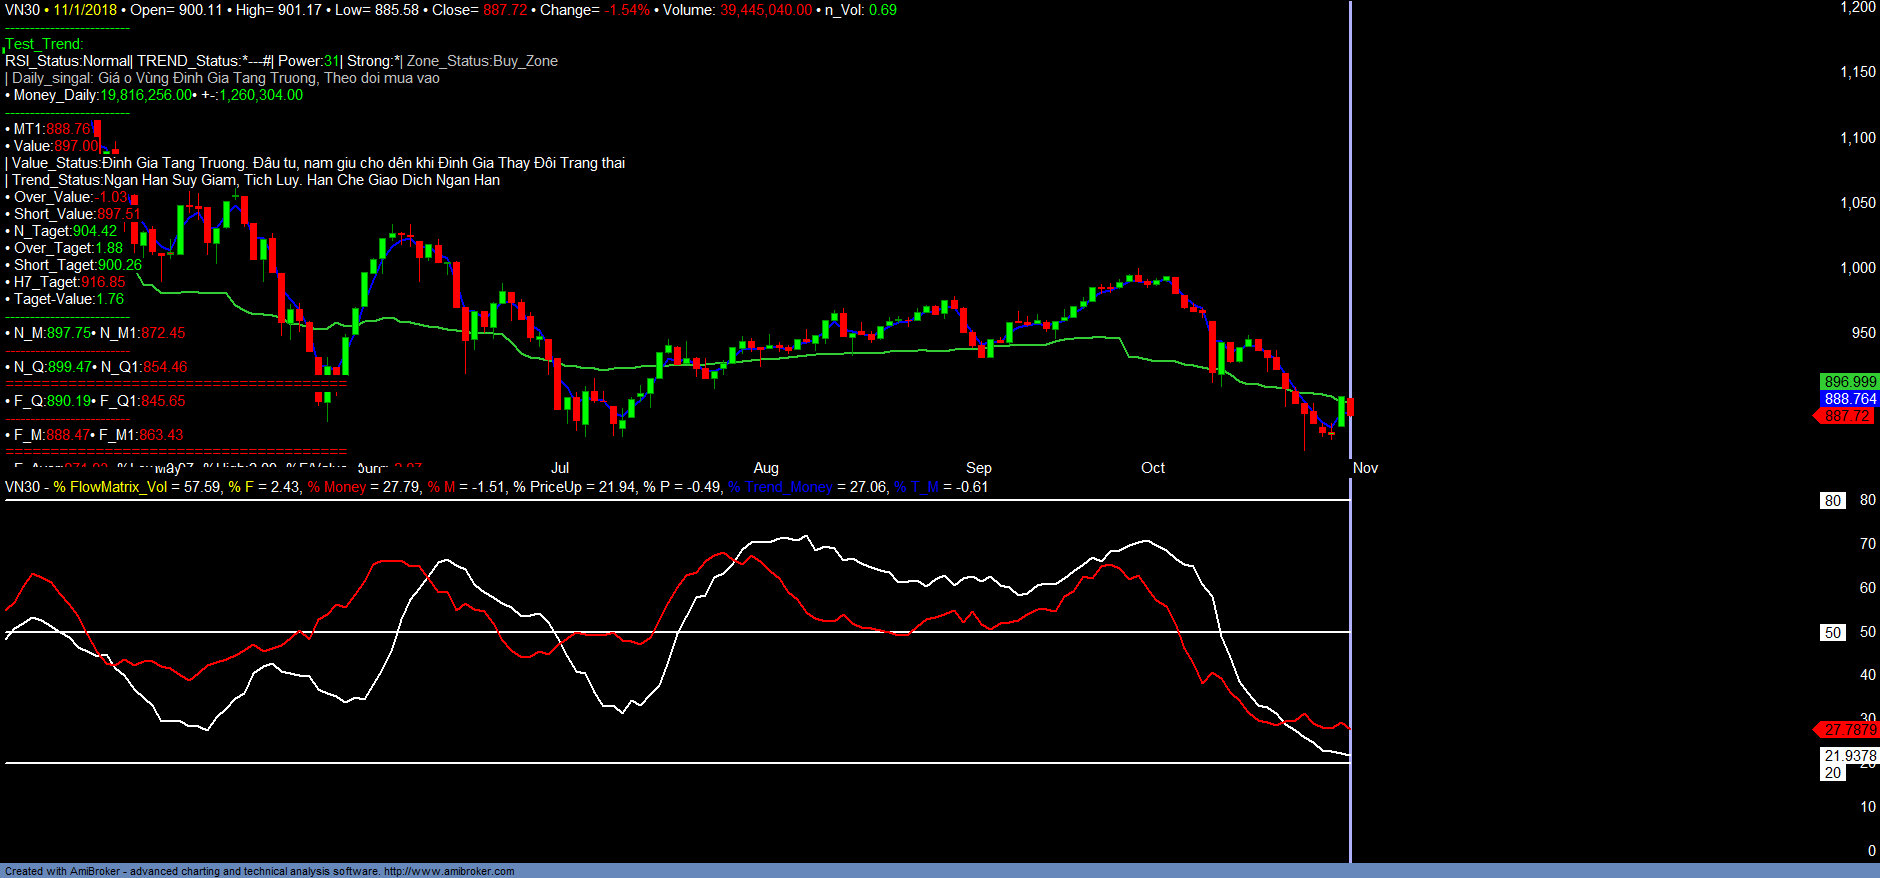
Task: Click the Nov label on time axis
Action: click(x=1365, y=468)
